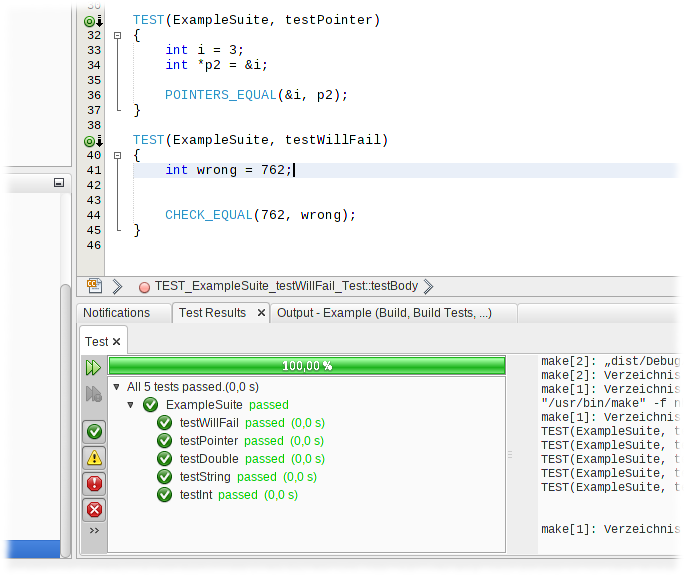Viewport: 684px width, 576px height.
Task: Click the 100% green progress bar
Action: pyautogui.click(x=306, y=366)
